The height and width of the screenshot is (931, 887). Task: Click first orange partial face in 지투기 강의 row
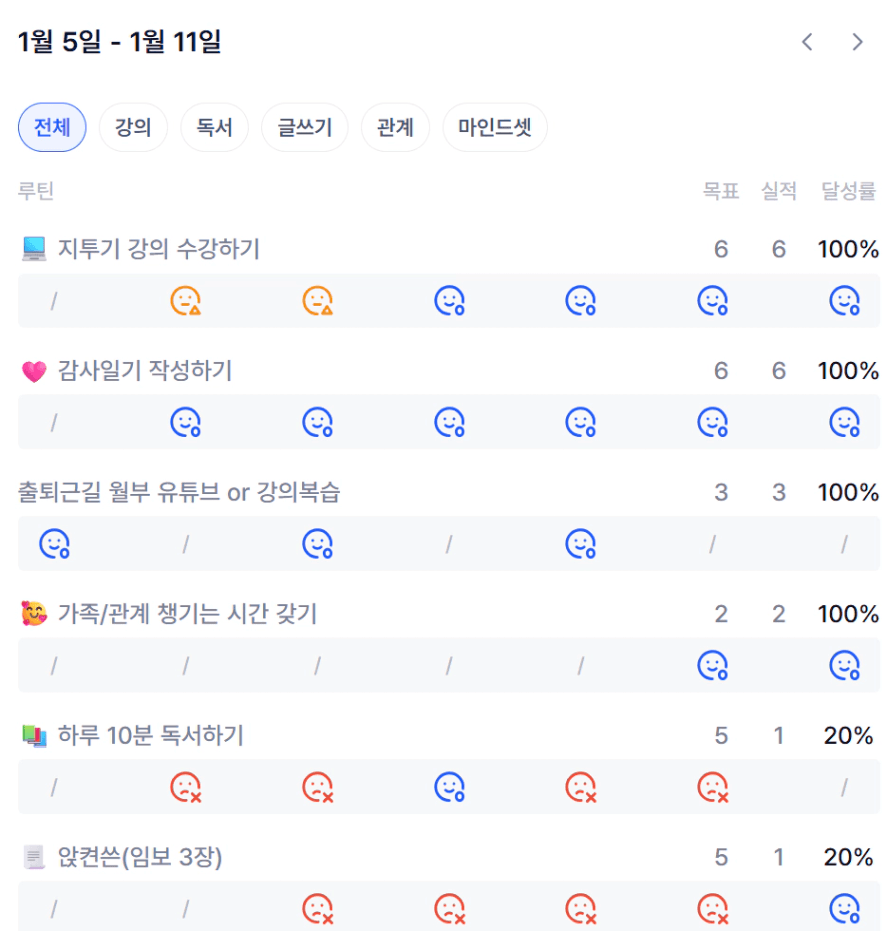pyautogui.click(x=185, y=301)
